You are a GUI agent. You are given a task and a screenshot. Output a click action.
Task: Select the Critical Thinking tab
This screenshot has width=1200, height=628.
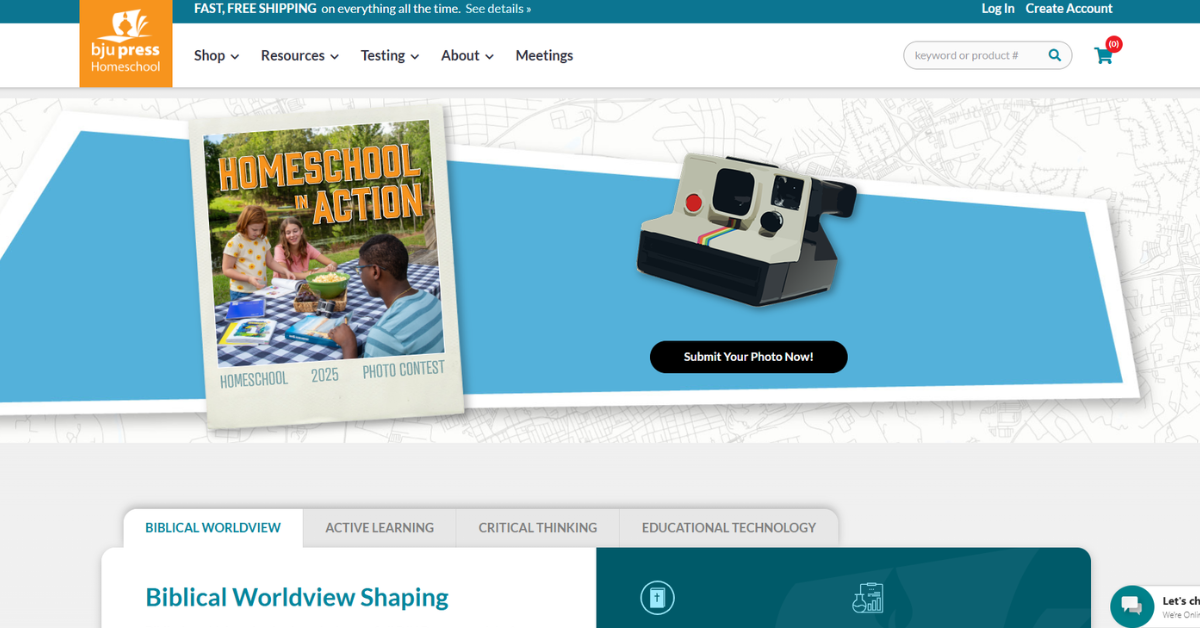click(537, 528)
